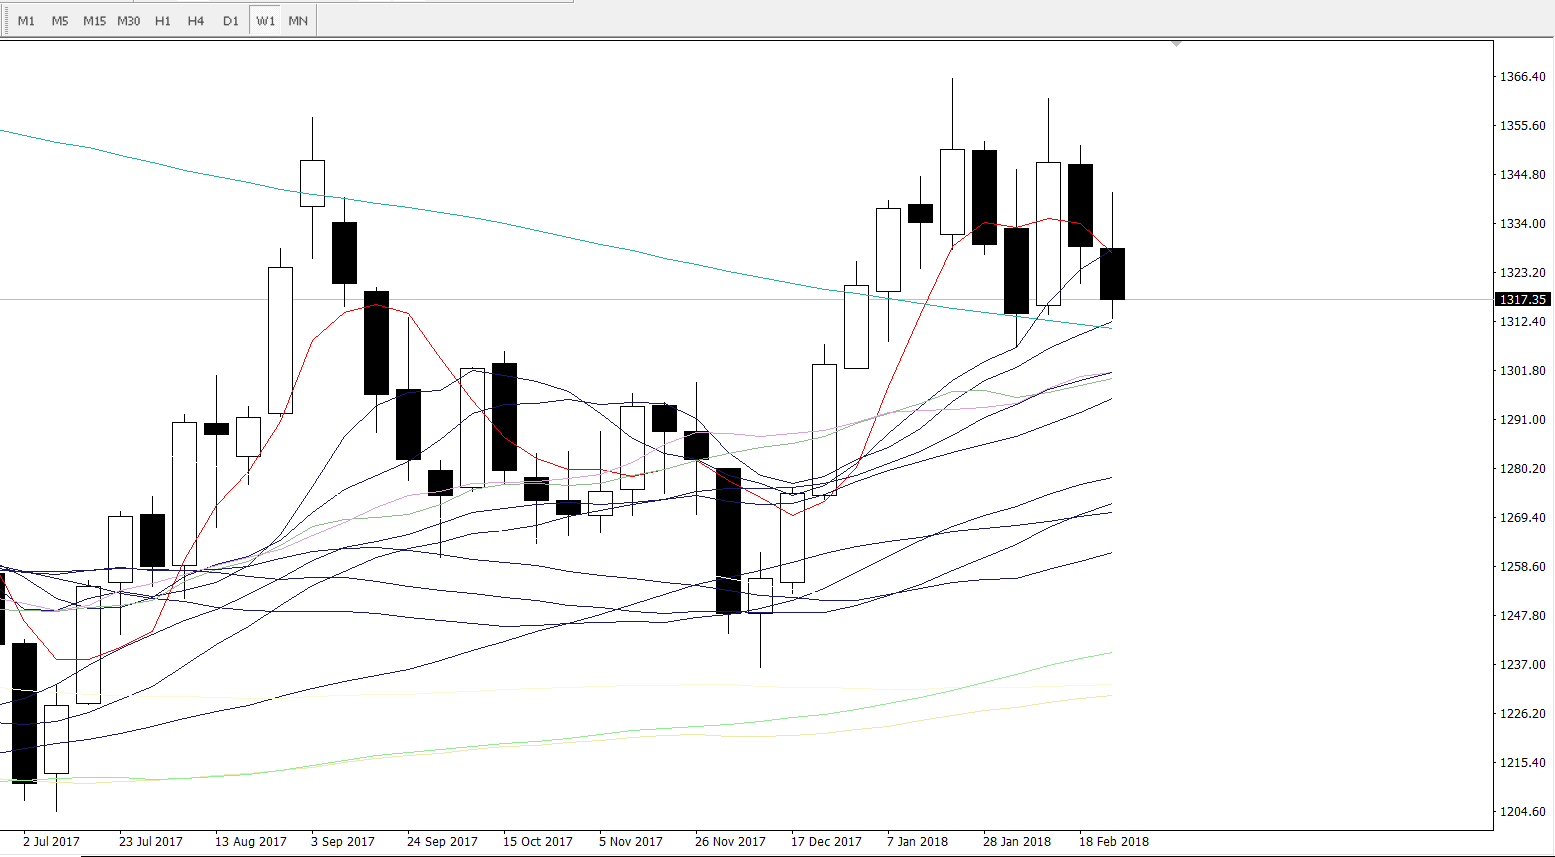Select the M5 timeframe button
The height and width of the screenshot is (857, 1555).
(x=60, y=21)
